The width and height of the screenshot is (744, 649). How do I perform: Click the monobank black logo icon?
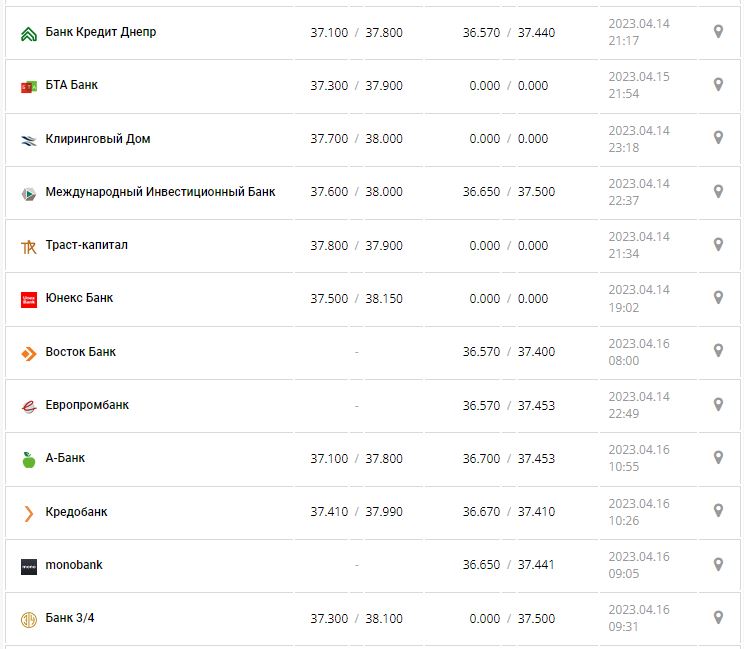pos(28,566)
